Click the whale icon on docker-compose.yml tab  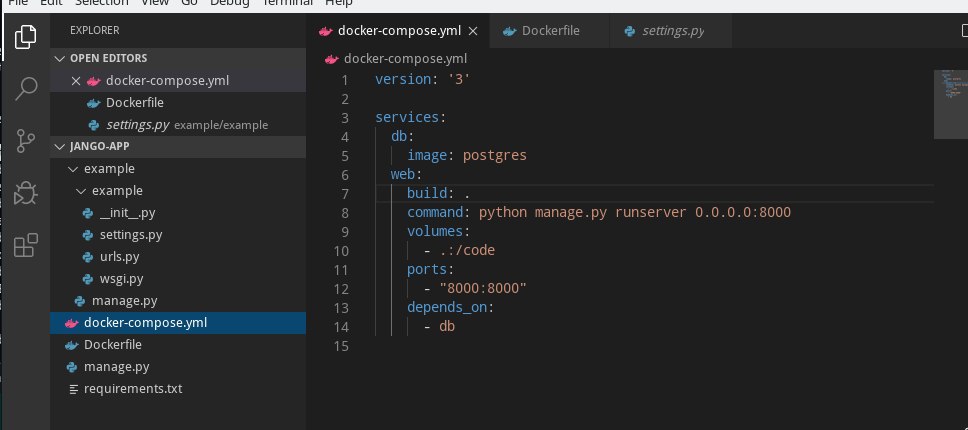point(326,31)
